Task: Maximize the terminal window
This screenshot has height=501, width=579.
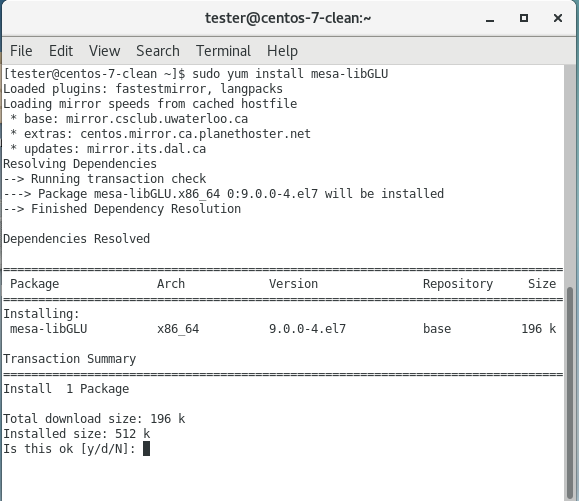Action: [x=524, y=18]
